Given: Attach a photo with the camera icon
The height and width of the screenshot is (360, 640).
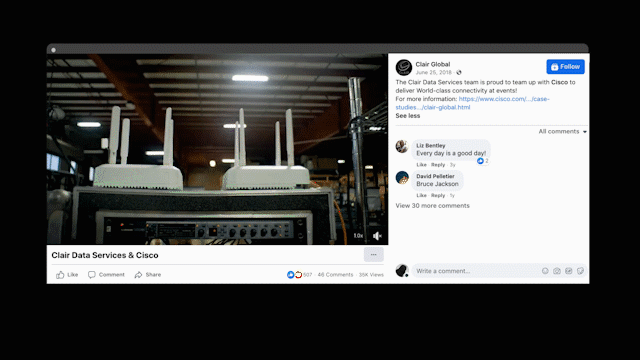Looking at the screenshot, I should click(x=557, y=271).
